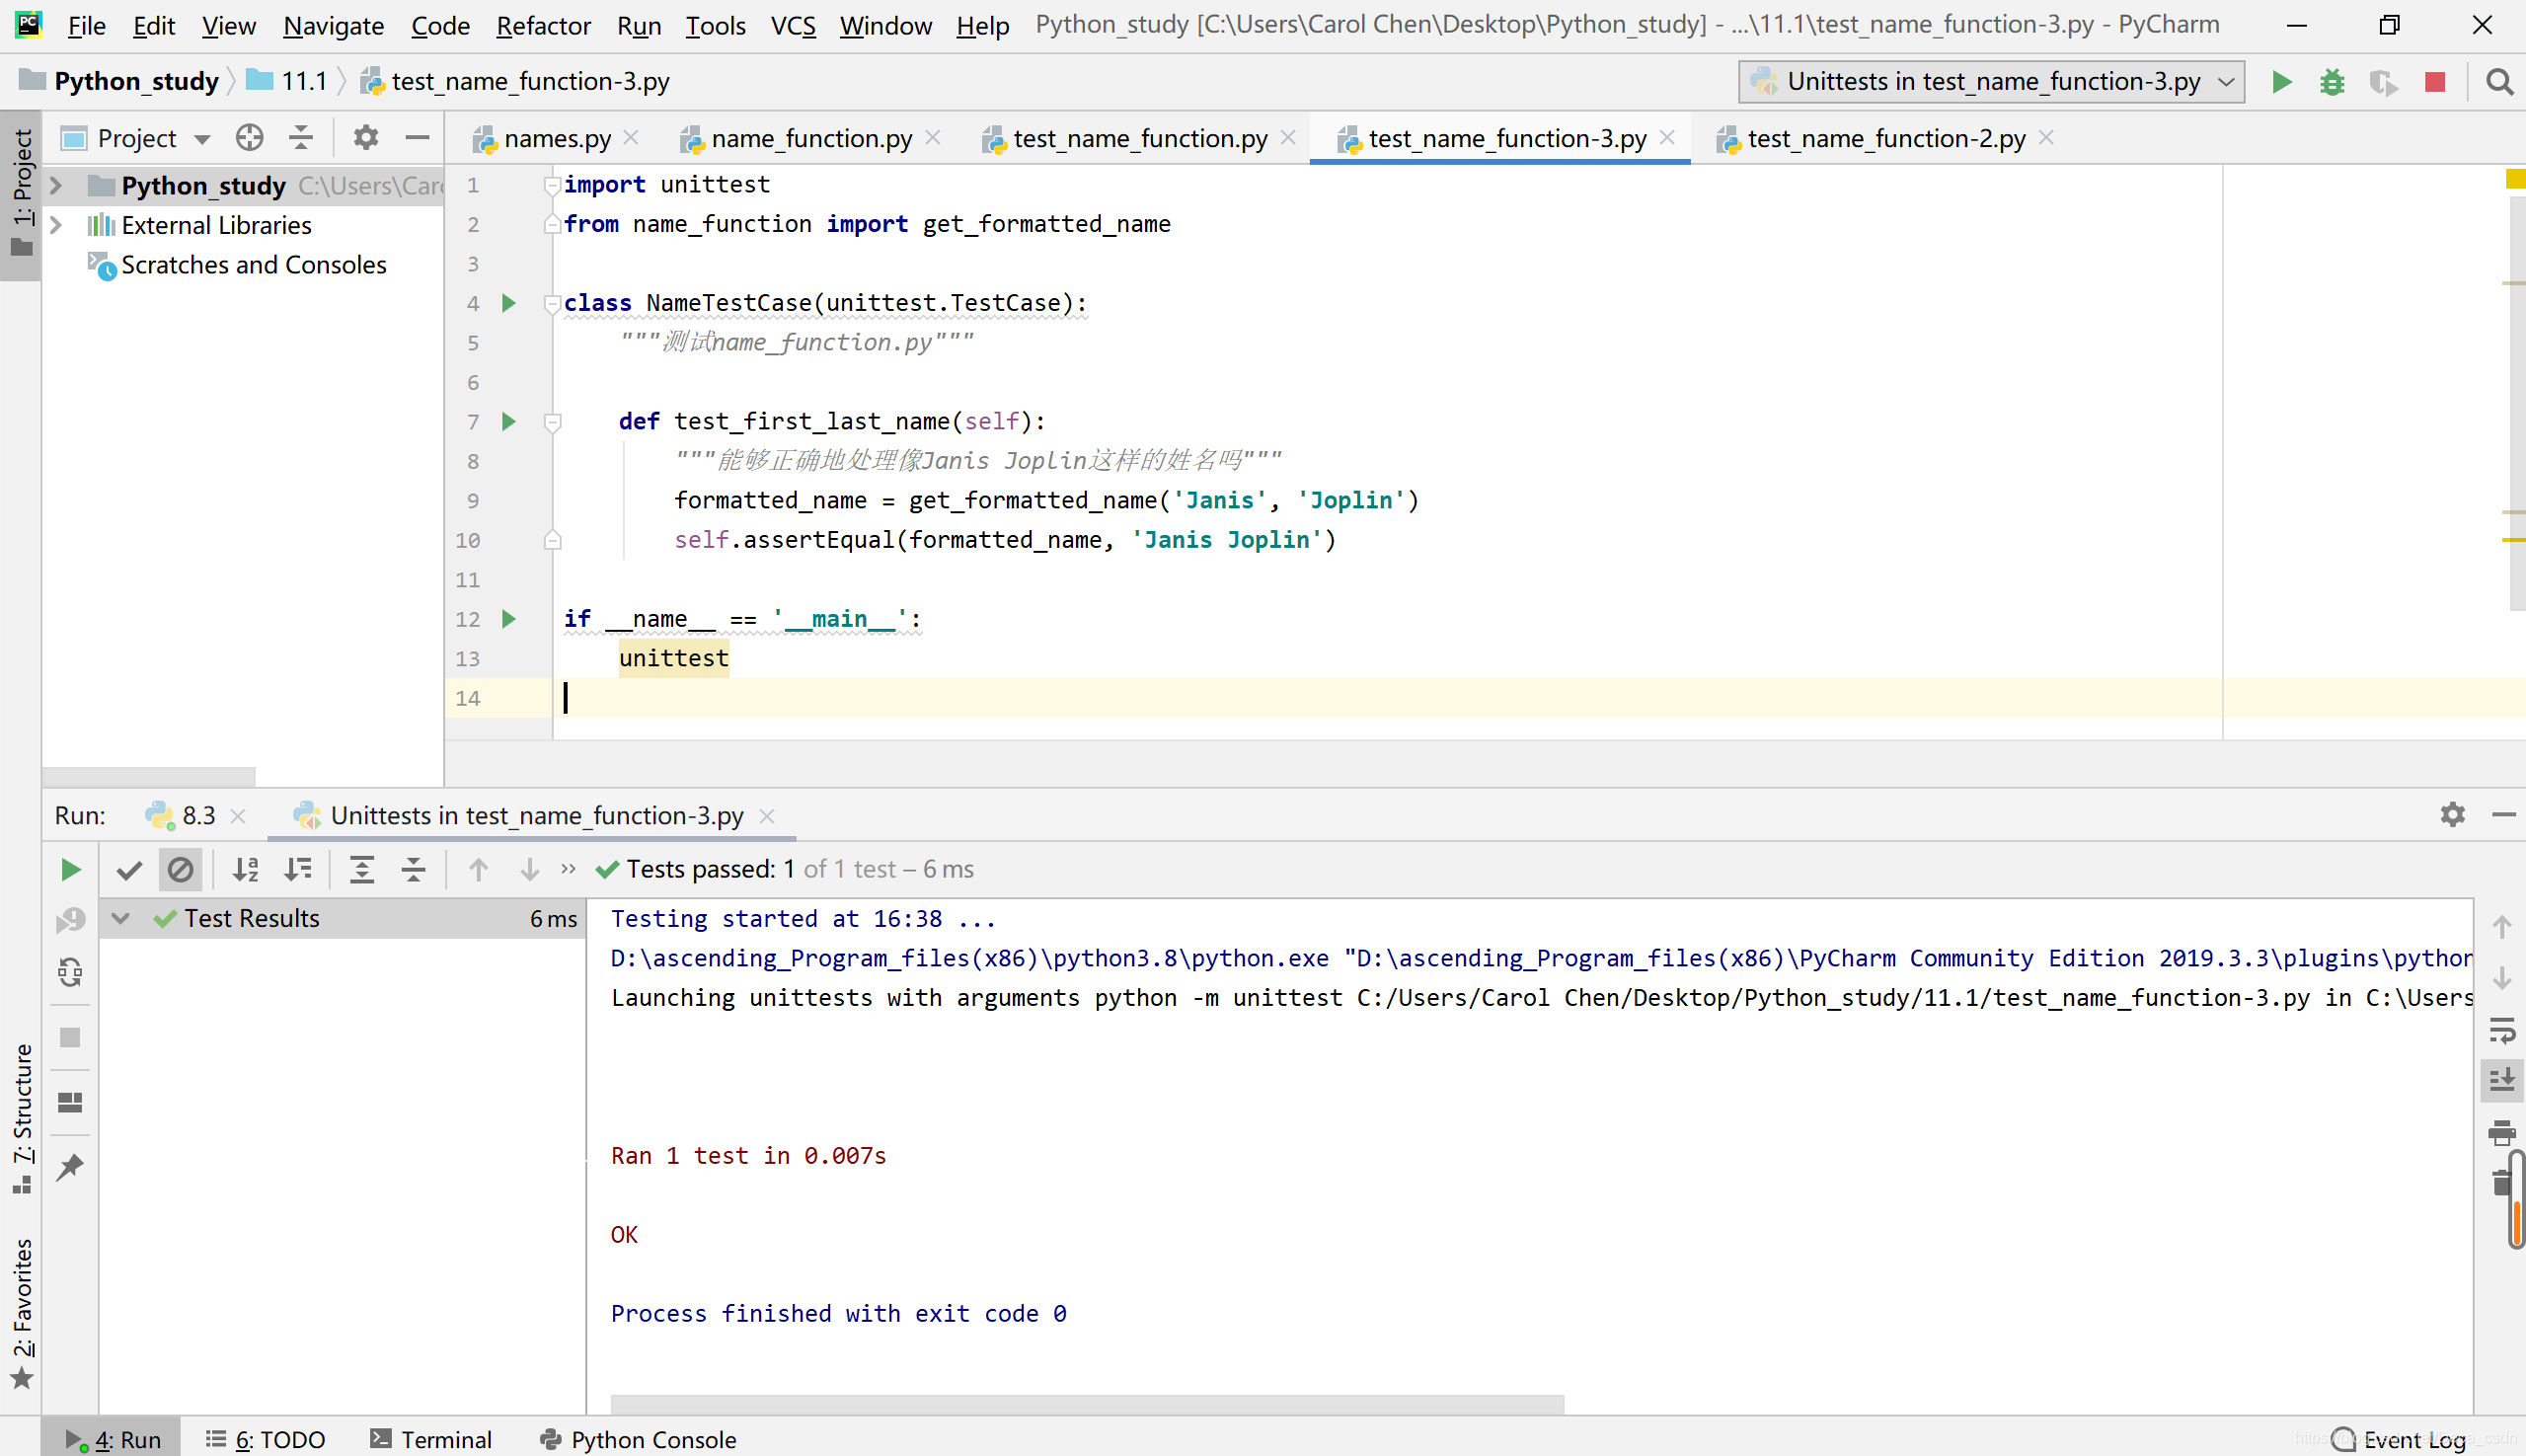Expand the Python_study project folder
This screenshot has height=1456, width=2526.
point(57,186)
